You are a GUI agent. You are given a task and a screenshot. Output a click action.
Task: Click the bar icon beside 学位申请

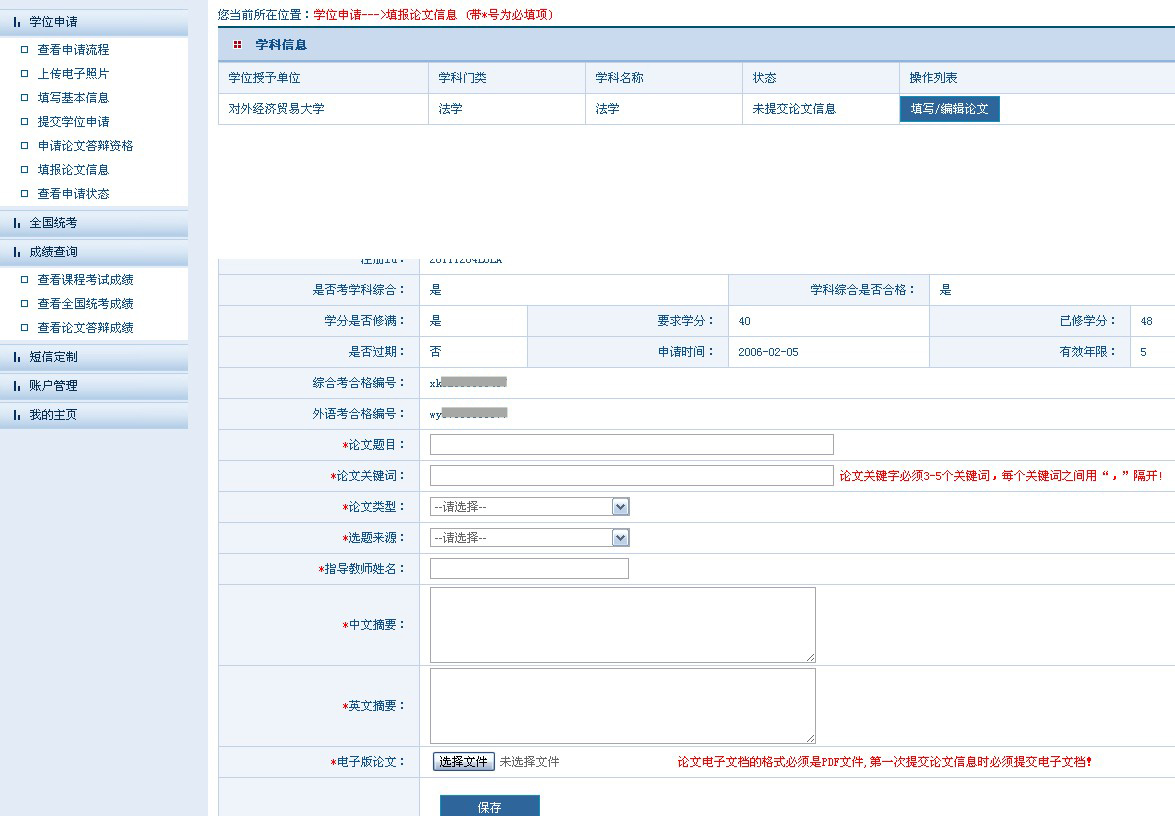(16, 22)
